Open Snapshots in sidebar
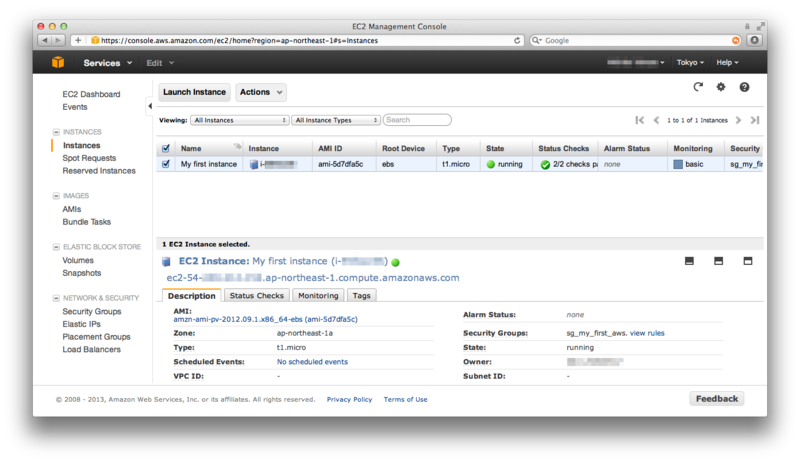 pyautogui.click(x=82, y=273)
